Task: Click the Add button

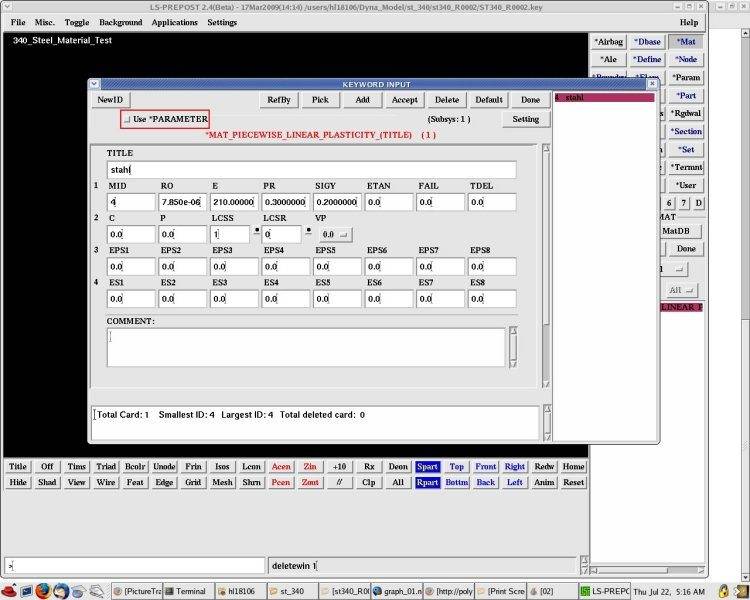Action: 363,100
